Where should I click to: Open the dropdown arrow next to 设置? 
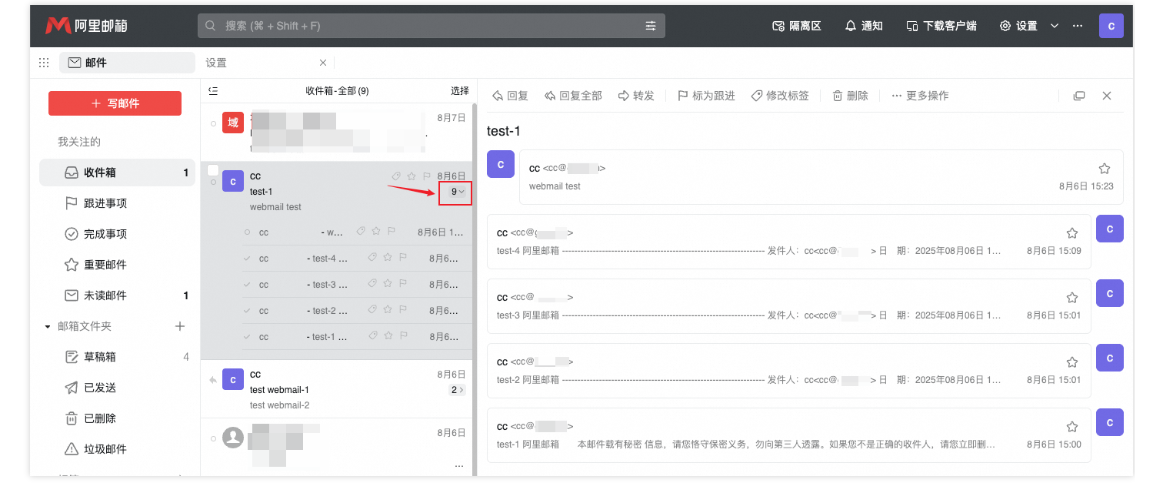coord(1054,26)
